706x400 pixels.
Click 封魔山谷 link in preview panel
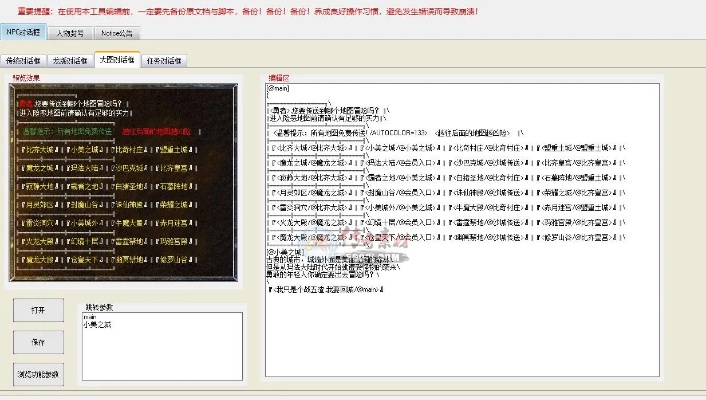tap(85, 205)
